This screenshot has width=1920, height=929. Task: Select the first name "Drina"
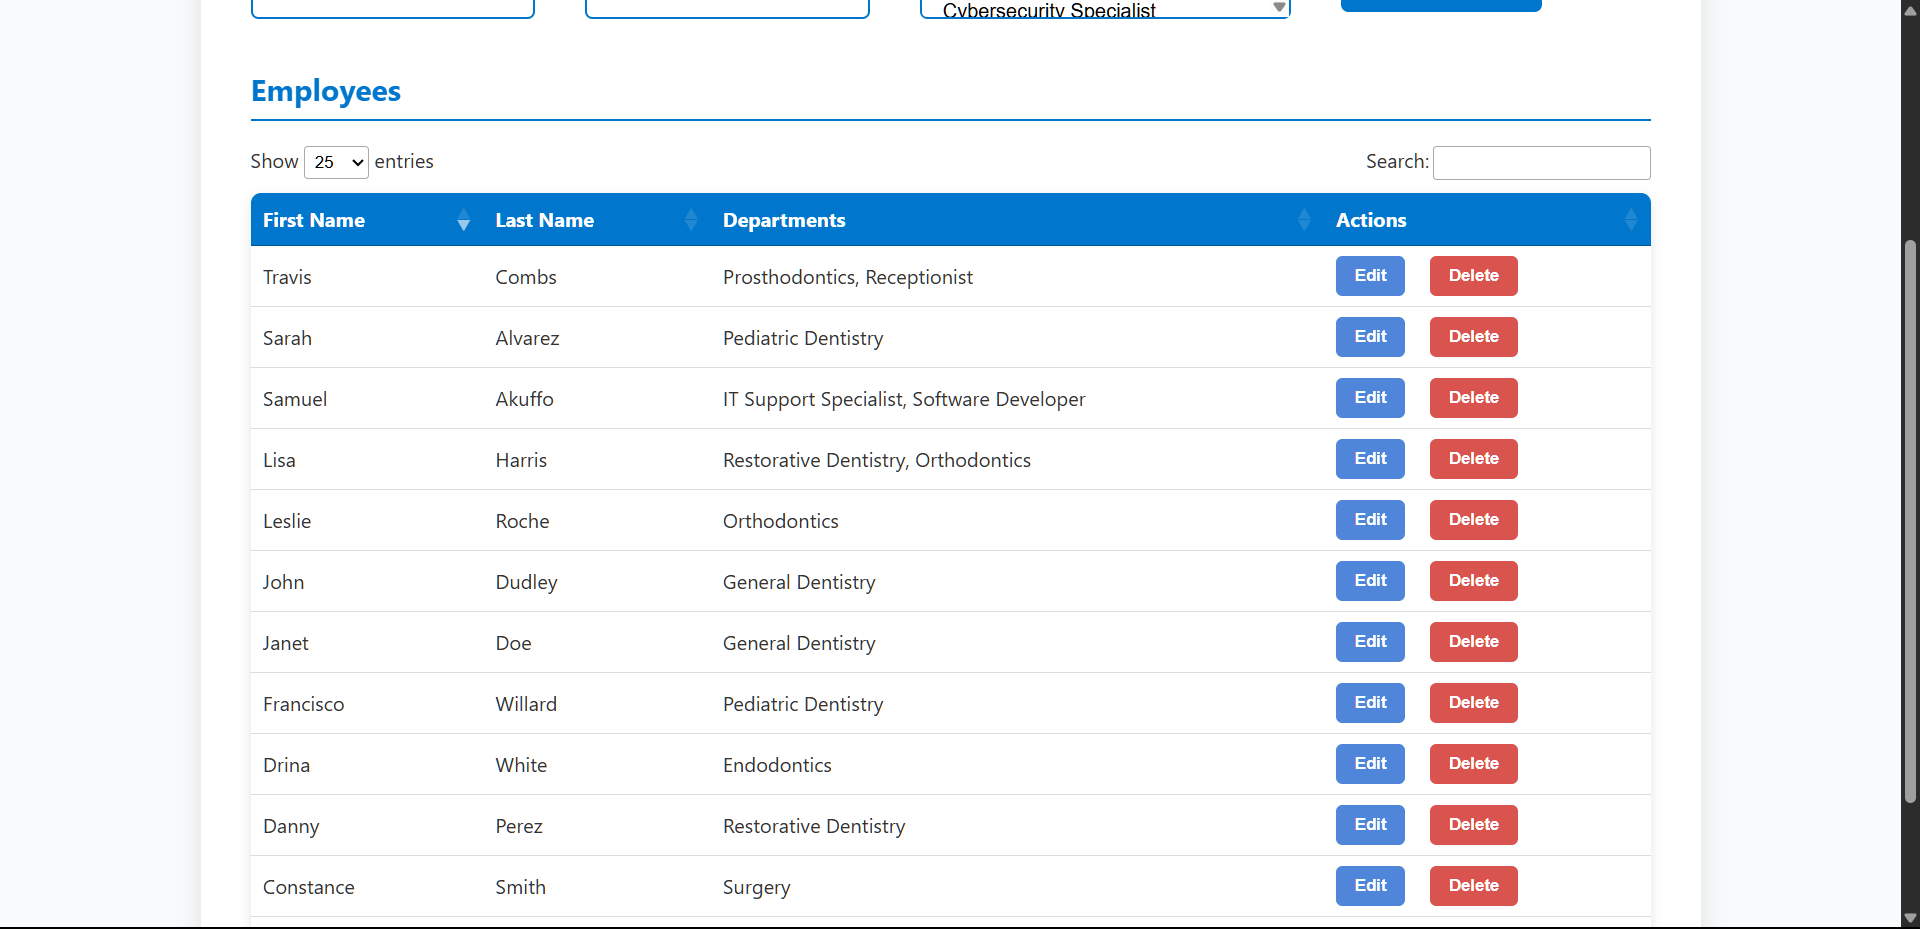286,765
